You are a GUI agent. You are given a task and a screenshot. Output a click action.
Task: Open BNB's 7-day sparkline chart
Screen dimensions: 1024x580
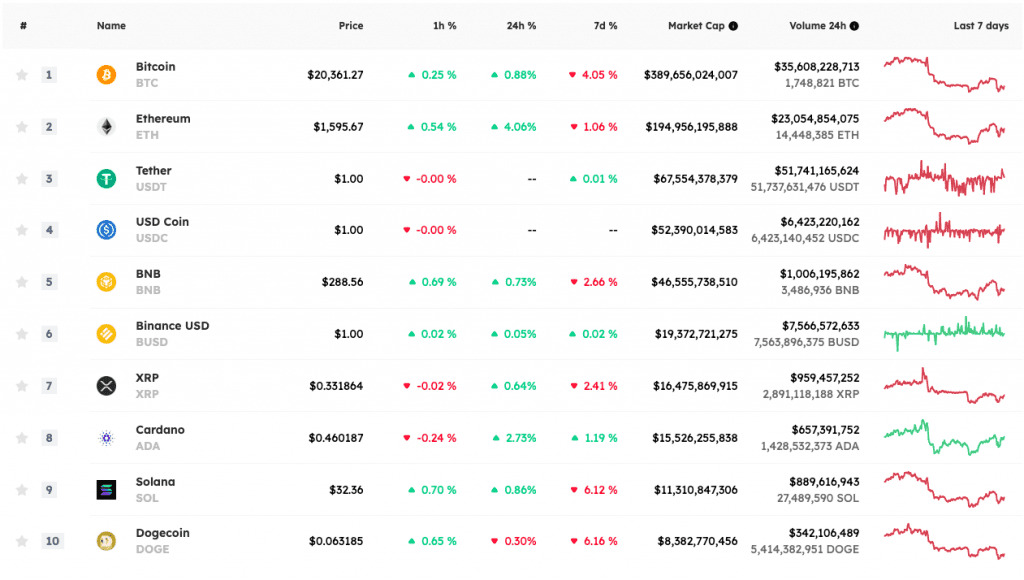pyautogui.click(x=944, y=282)
